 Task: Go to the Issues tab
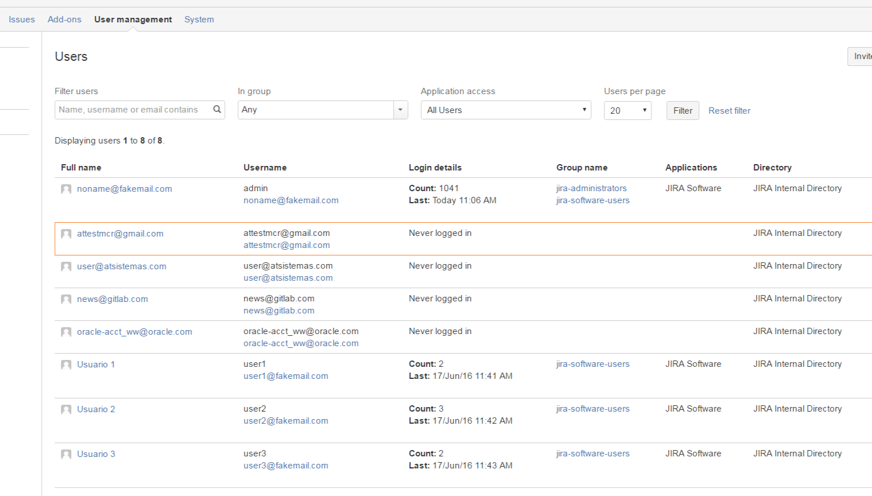(22, 19)
